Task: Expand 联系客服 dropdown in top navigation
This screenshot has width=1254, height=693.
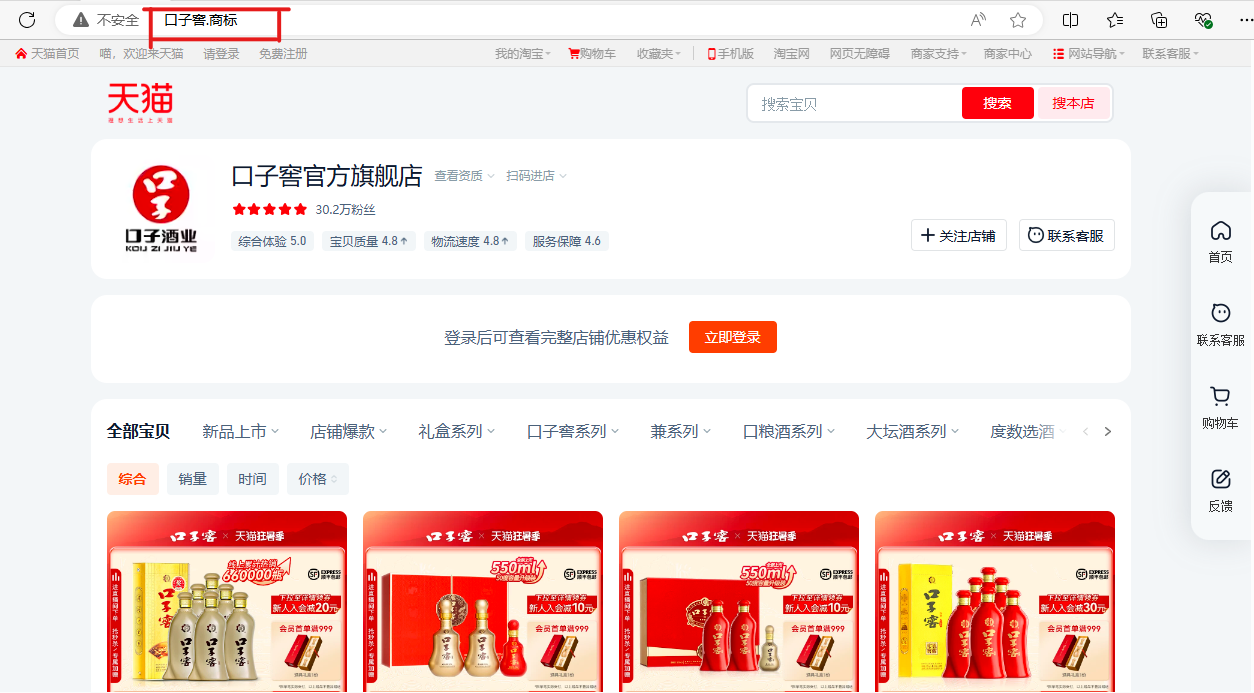Action: click(1170, 54)
